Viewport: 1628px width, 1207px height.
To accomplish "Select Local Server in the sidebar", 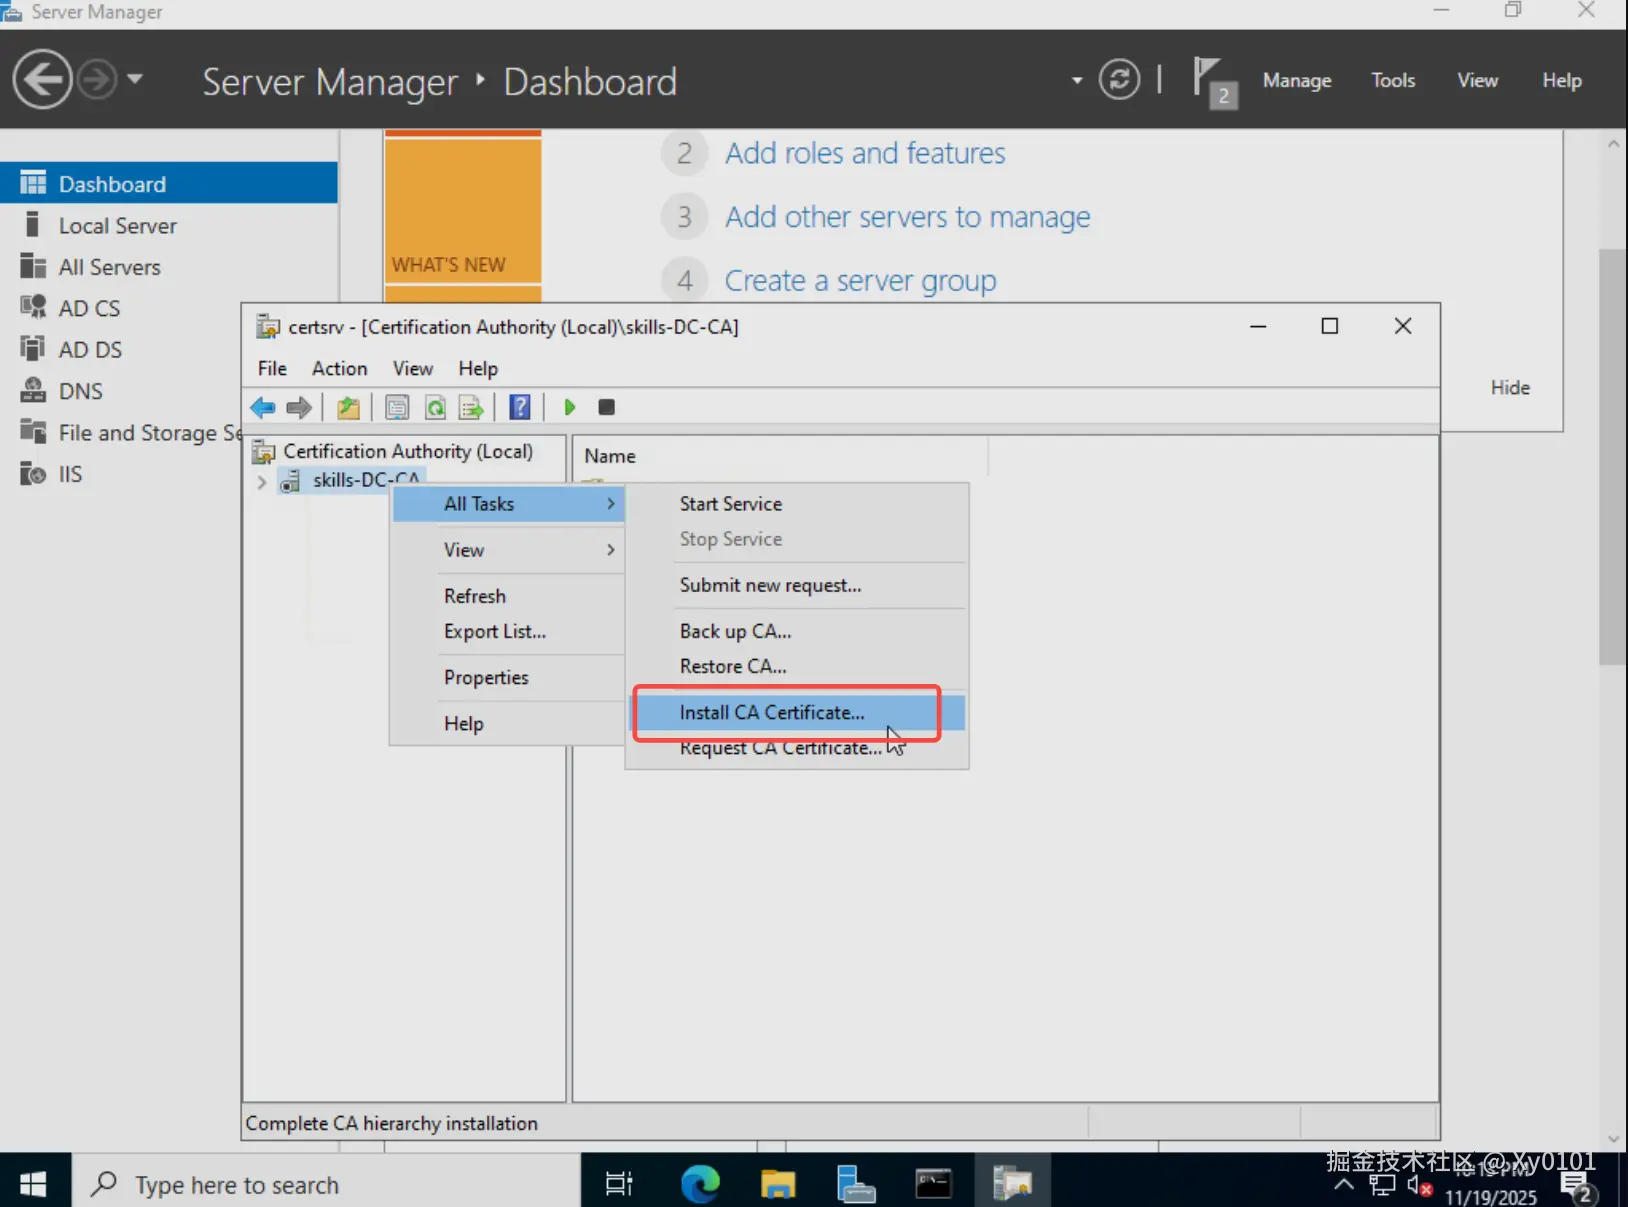I will click(x=168, y=225).
